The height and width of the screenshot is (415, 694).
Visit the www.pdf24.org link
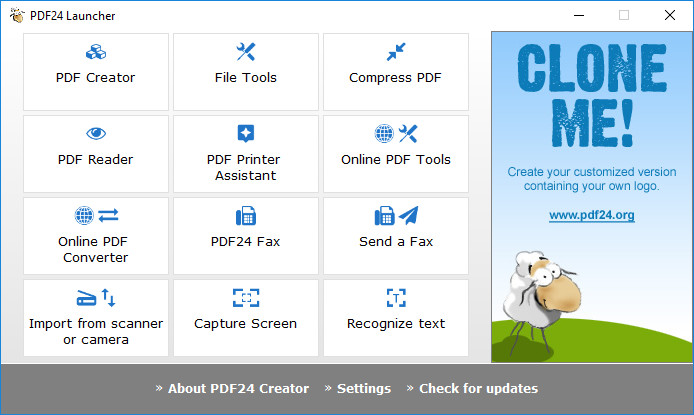591,215
